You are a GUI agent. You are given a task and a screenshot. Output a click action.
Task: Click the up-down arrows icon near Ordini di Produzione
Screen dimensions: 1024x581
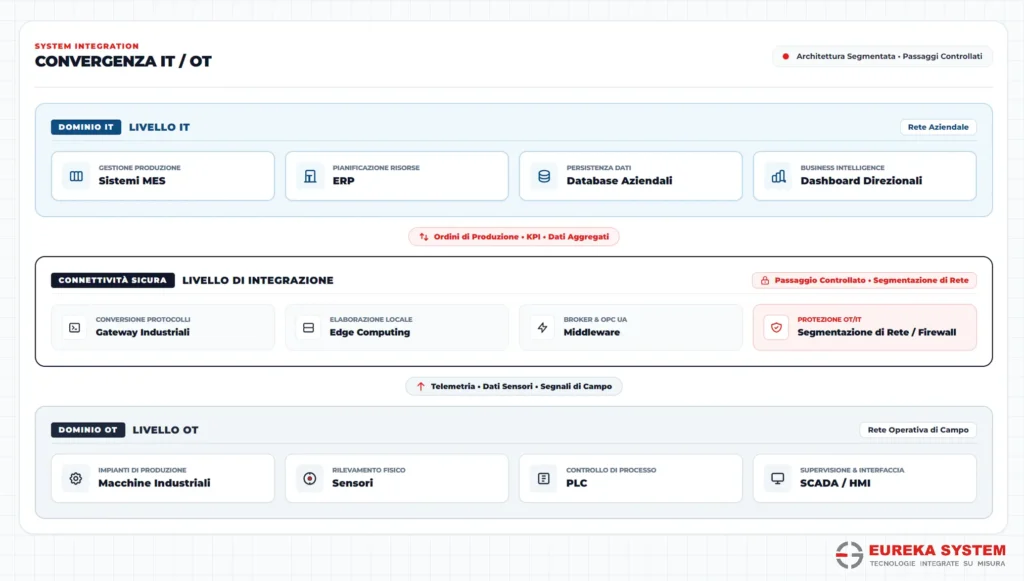click(424, 236)
